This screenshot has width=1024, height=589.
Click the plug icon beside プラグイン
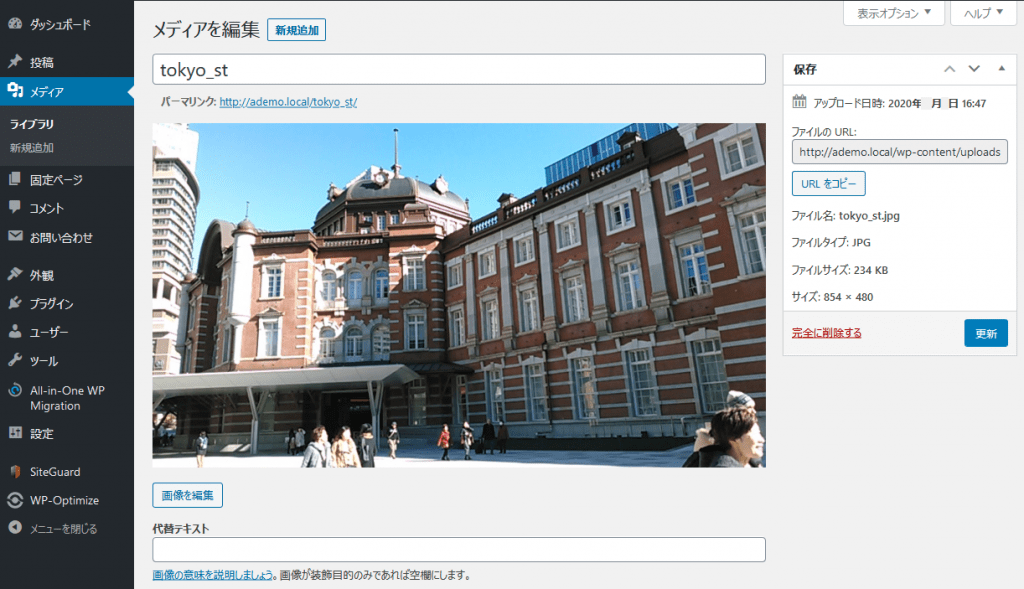(x=15, y=303)
